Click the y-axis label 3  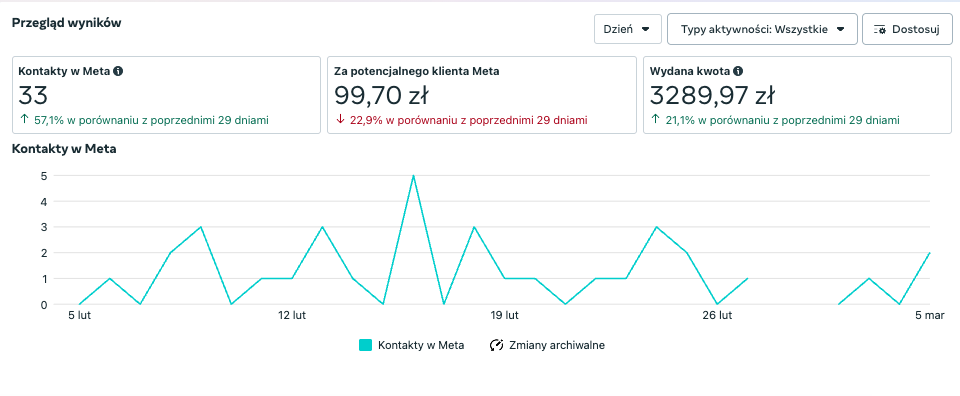coord(45,227)
